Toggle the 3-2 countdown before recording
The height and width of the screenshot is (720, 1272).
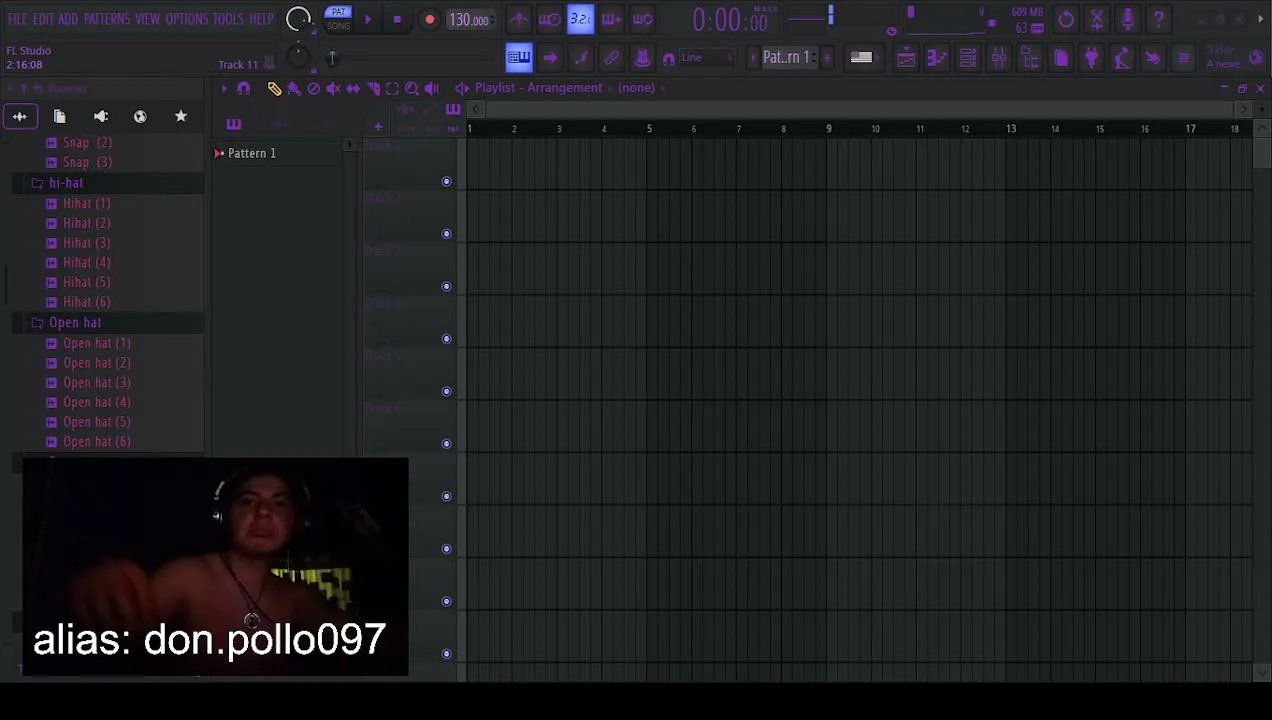(x=580, y=19)
